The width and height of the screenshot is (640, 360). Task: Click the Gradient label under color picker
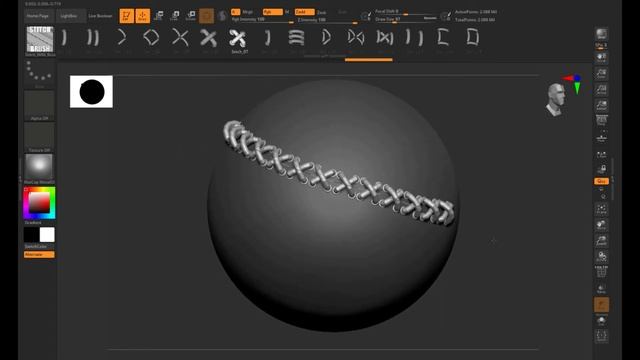pyautogui.click(x=33, y=223)
